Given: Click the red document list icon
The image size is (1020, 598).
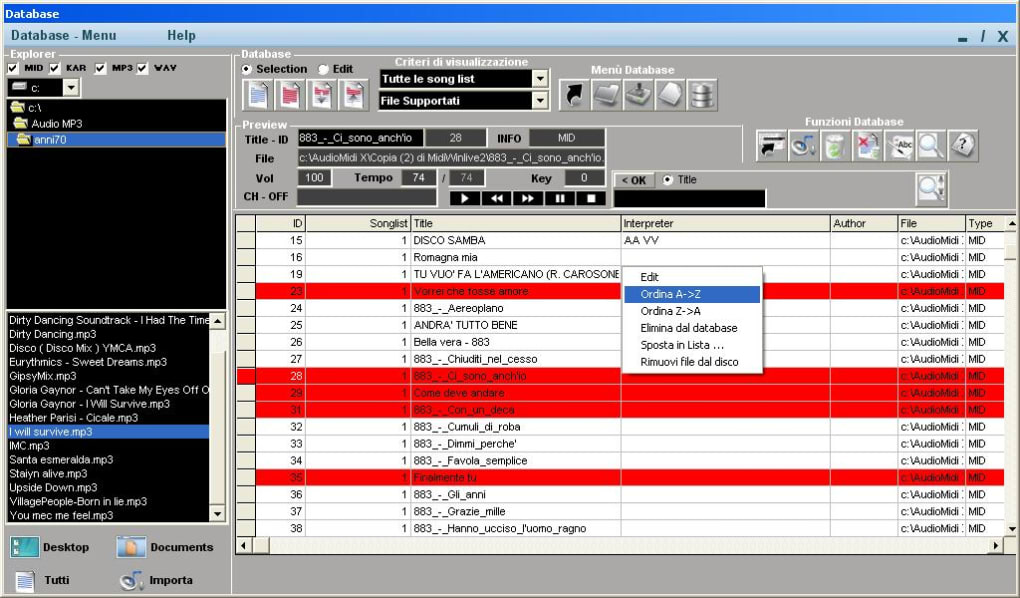Looking at the screenshot, I should pyautogui.click(x=290, y=95).
